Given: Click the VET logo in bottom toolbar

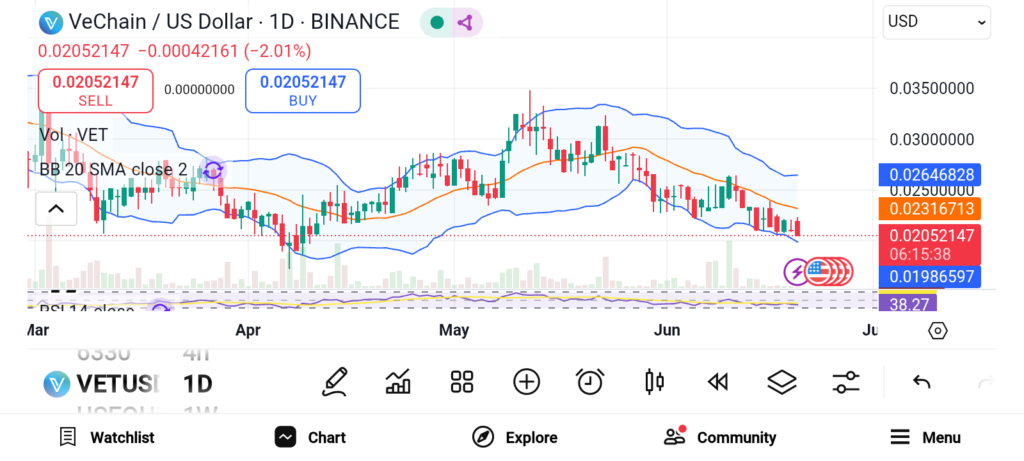Looking at the screenshot, I should pos(57,383).
